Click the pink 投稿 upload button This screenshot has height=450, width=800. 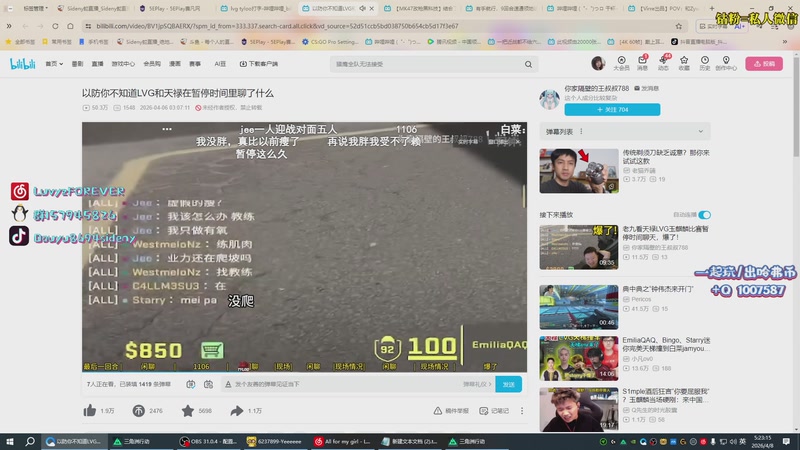point(764,64)
